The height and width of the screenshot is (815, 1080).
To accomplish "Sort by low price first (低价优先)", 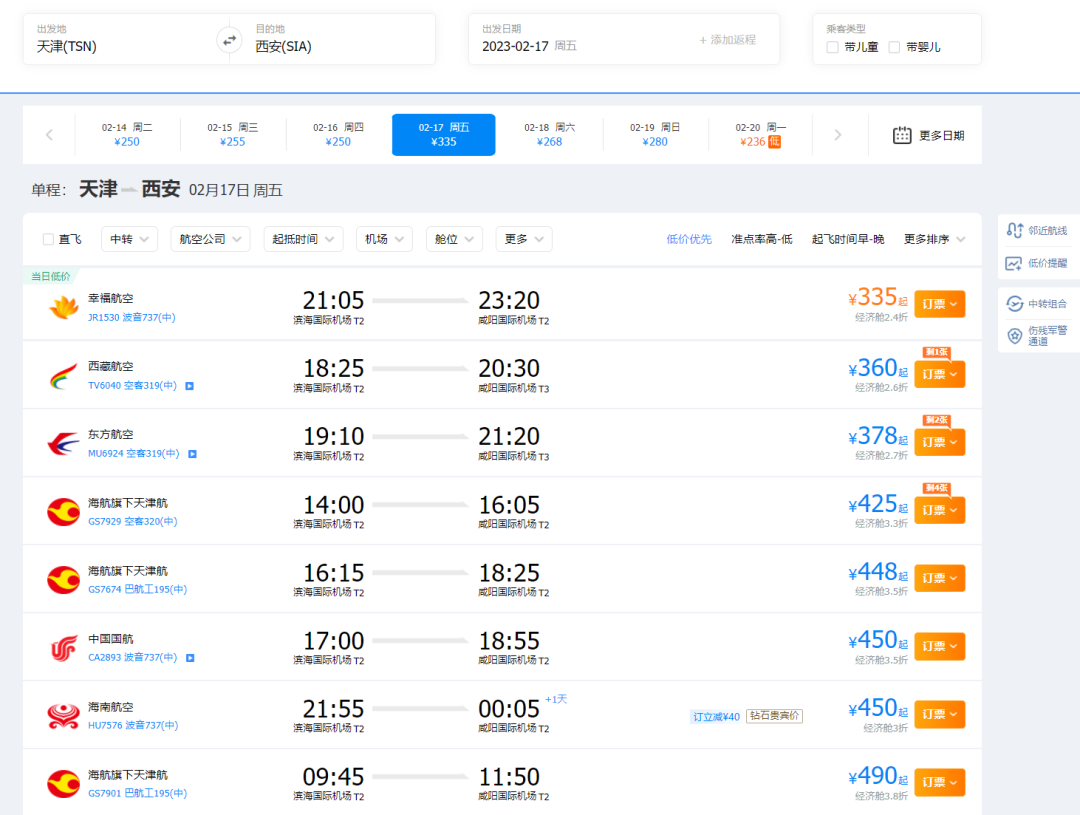I will (689, 239).
